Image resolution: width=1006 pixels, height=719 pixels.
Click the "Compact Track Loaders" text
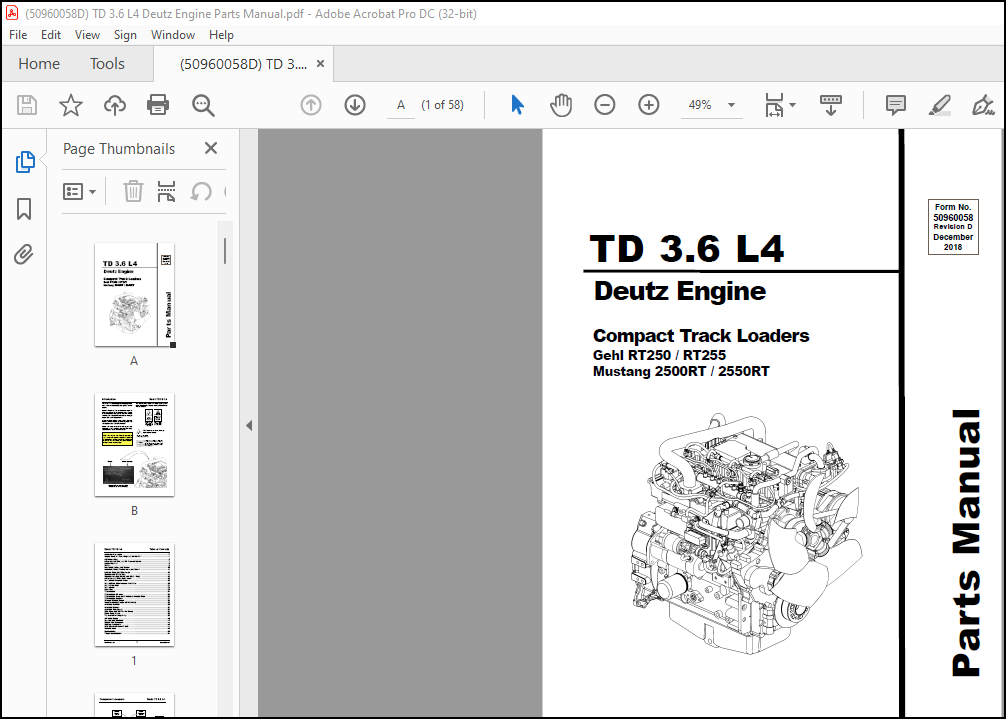pyautogui.click(x=701, y=335)
